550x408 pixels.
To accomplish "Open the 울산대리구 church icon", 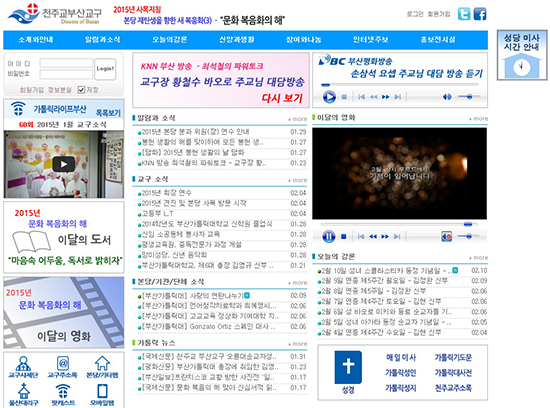I will coord(24,395).
